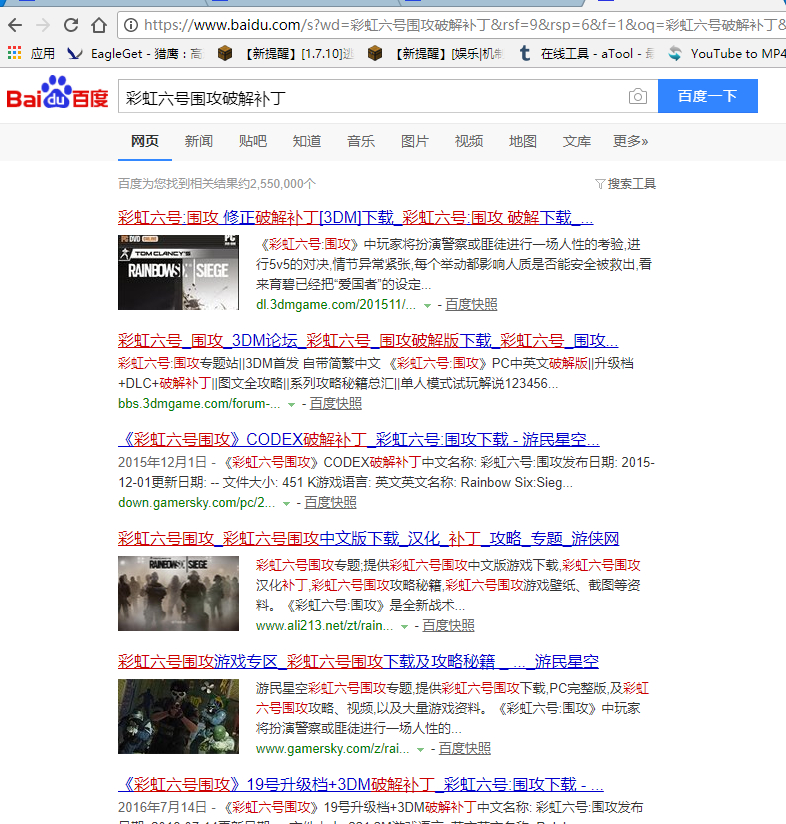786x824 pixels.
Task: Click the down.gamersky.com/pc URL text
Action: (197, 502)
